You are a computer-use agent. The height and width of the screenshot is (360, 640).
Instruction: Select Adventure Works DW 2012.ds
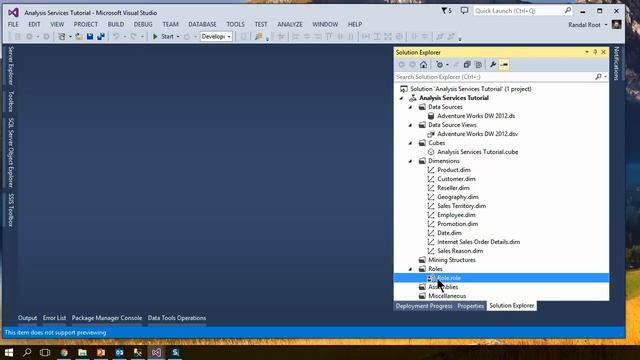point(476,116)
